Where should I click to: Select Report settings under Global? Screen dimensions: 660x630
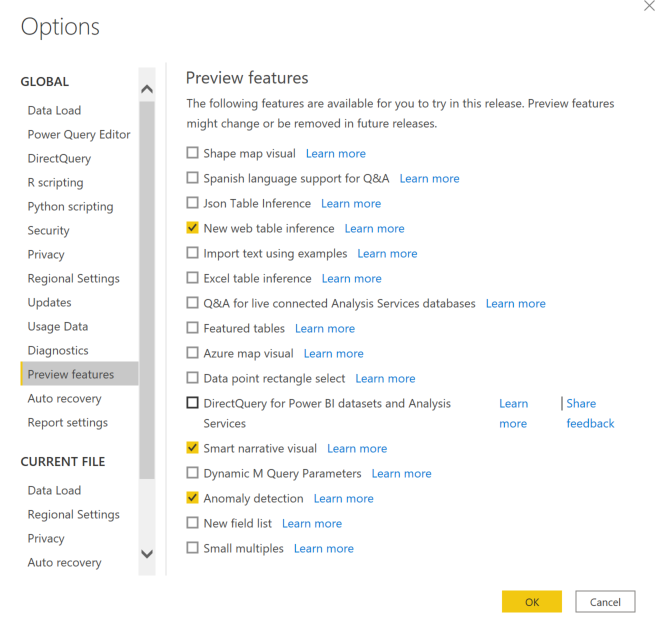[x=67, y=423]
